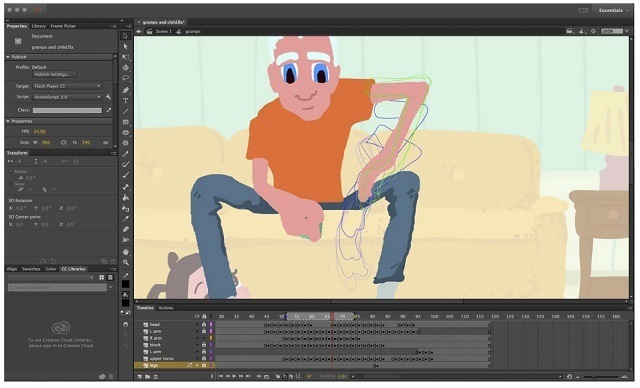The width and height of the screenshot is (640, 388).
Task: Toggle the lock on legs layer
Action: [x=204, y=366]
